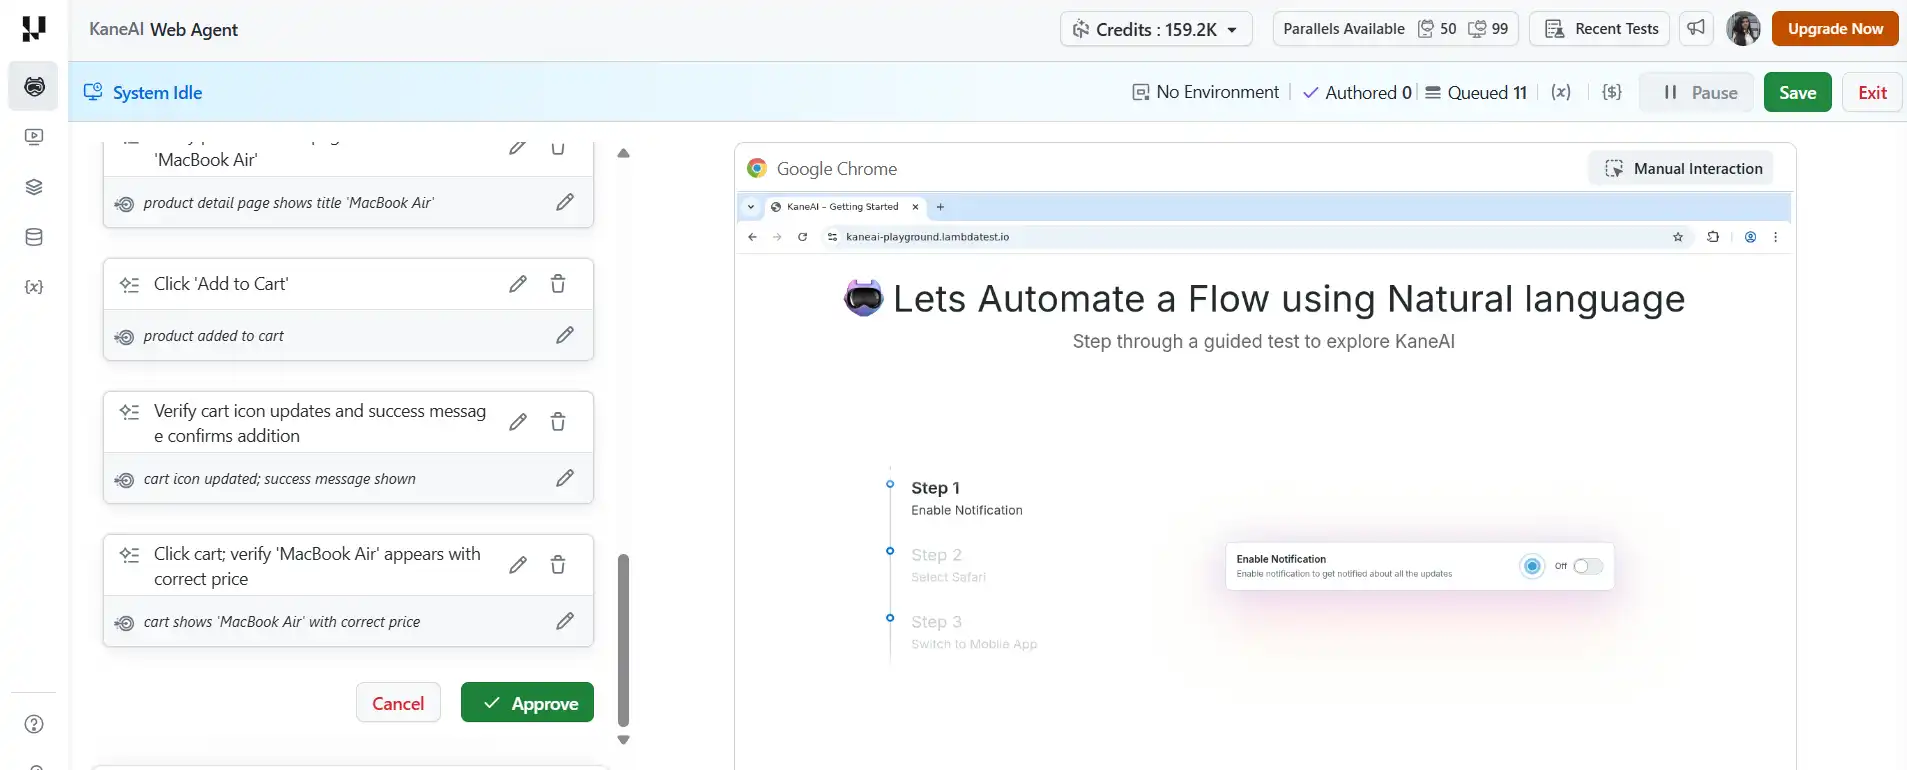Edit the Click 'Add to Cart' step
1907x770 pixels.
[x=518, y=284]
